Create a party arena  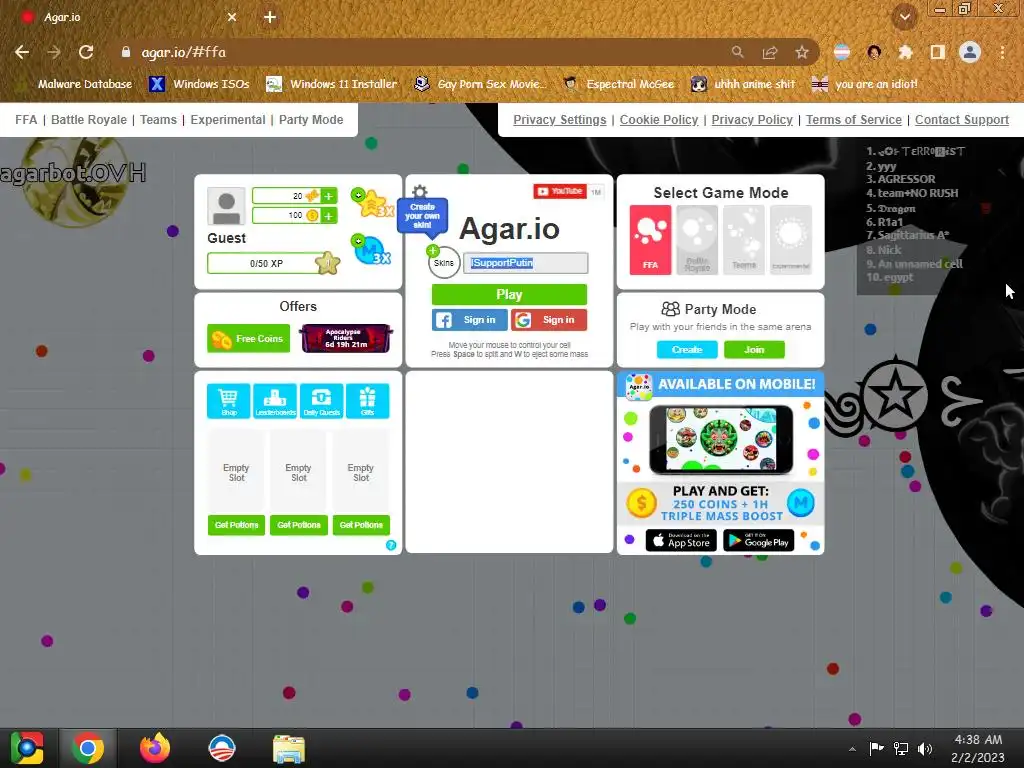[687, 349]
